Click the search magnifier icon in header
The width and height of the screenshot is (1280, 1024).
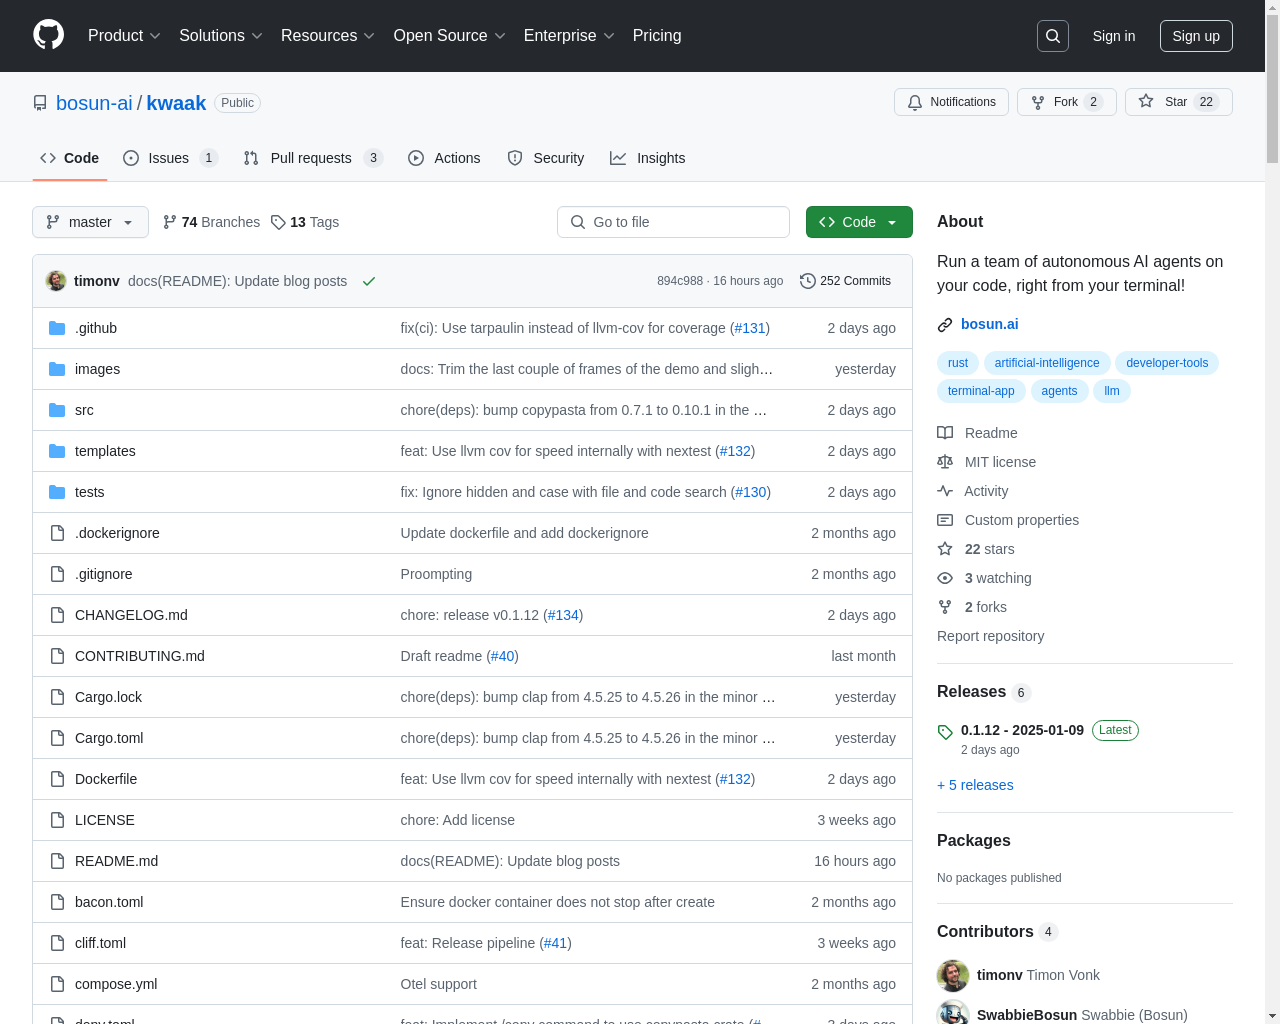(x=1053, y=36)
